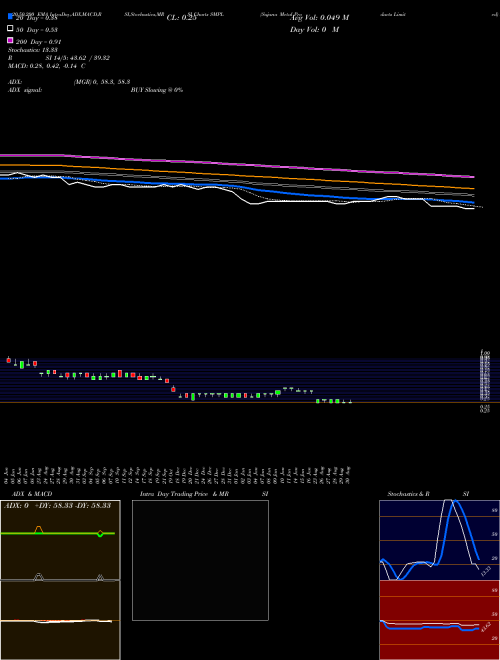The height and width of the screenshot is (660, 500).
Task: Click the 'Stochastics: 13.33' reading
Action: 33,50
